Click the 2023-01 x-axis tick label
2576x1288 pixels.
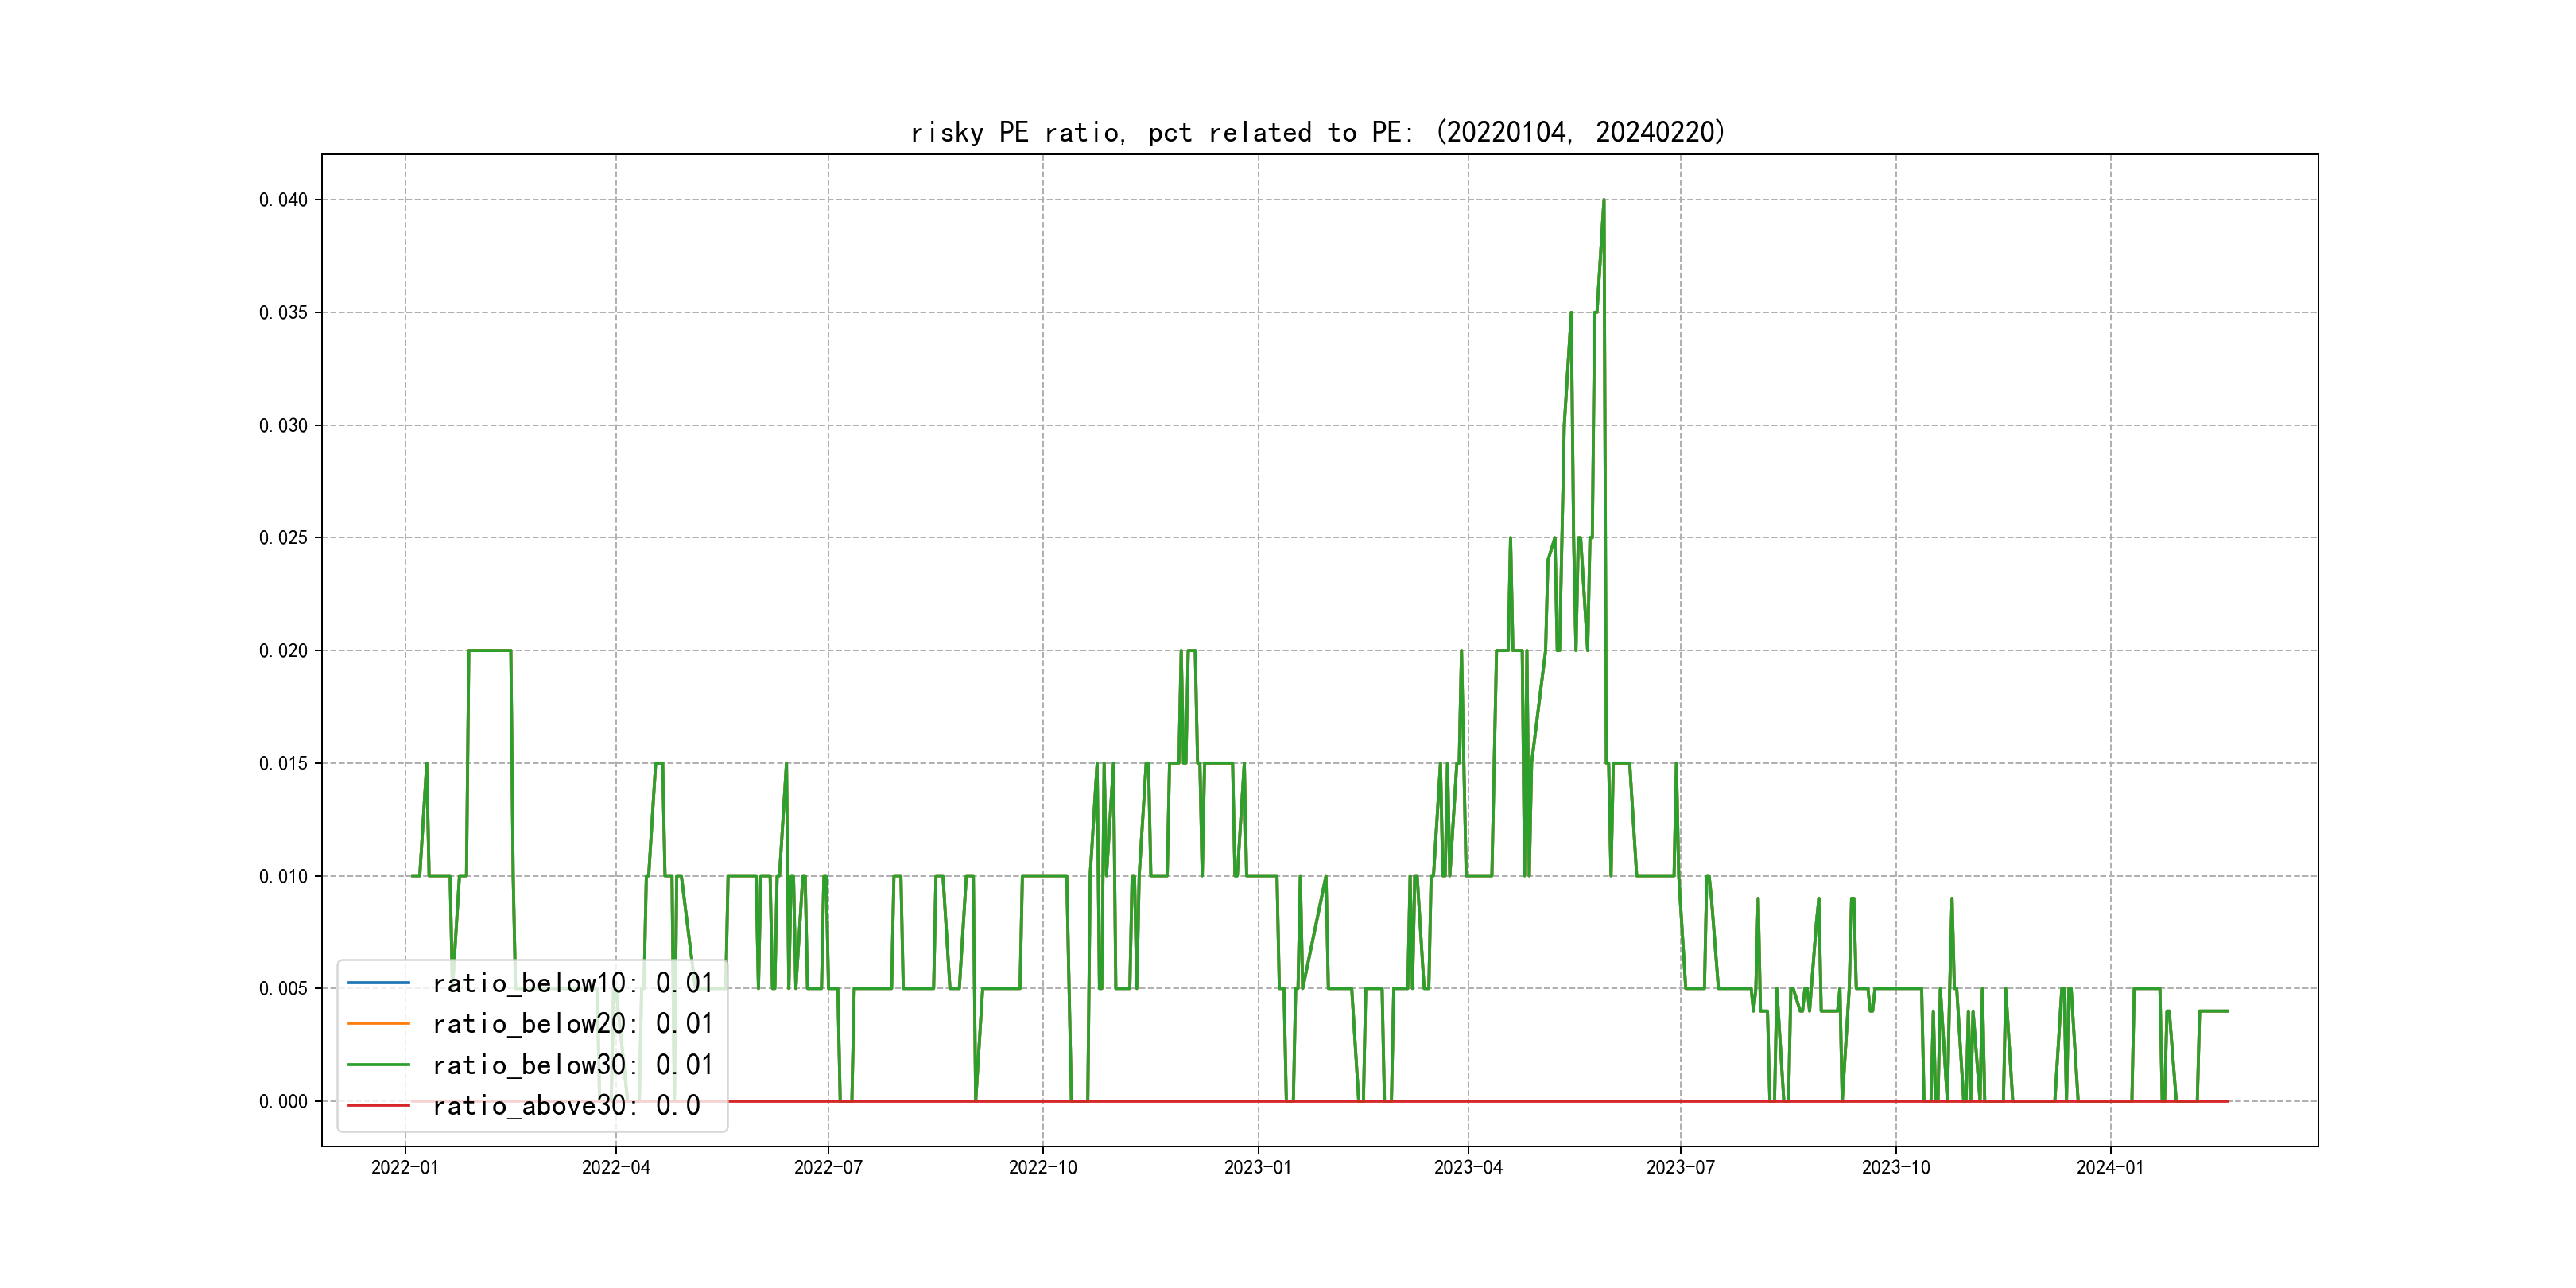(x=1258, y=1168)
